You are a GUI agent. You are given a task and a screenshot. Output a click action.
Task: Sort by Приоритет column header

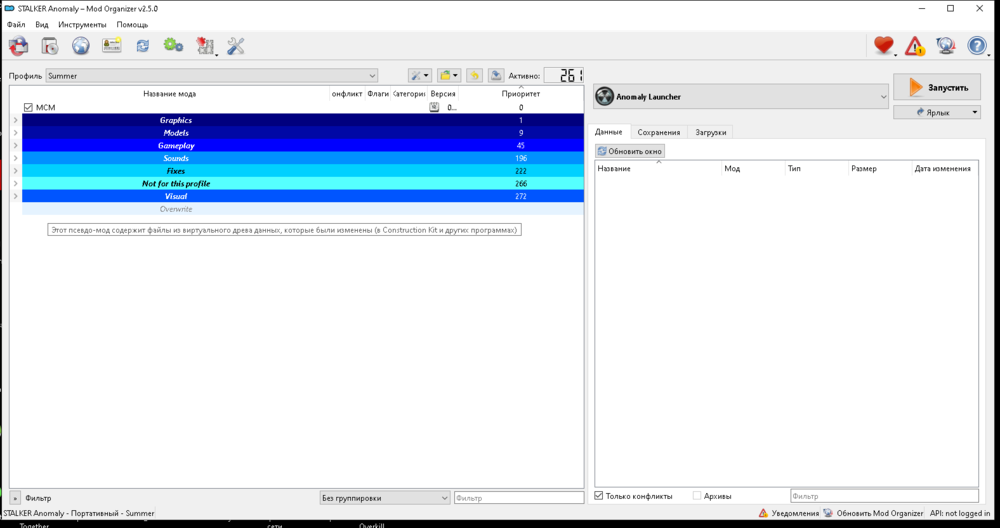pos(520,94)
